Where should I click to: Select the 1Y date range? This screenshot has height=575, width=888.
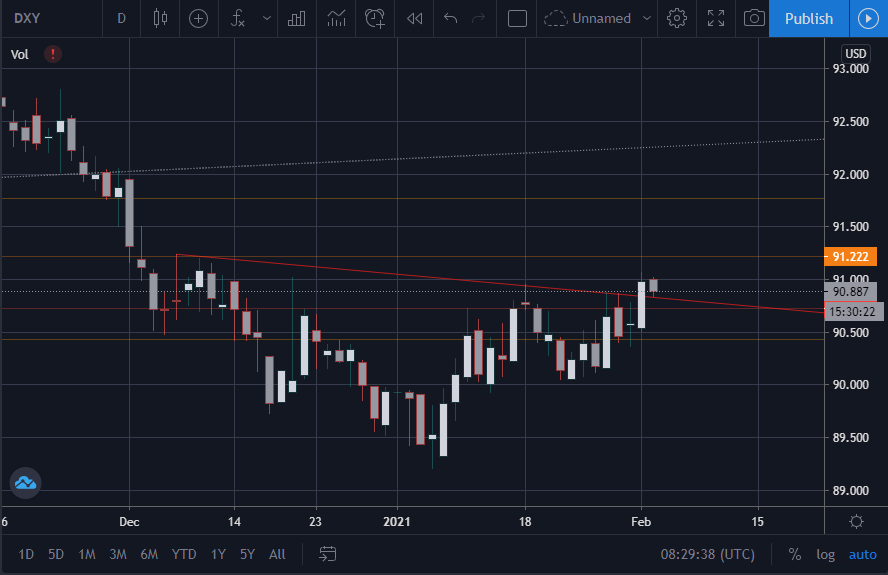[219, 554]
